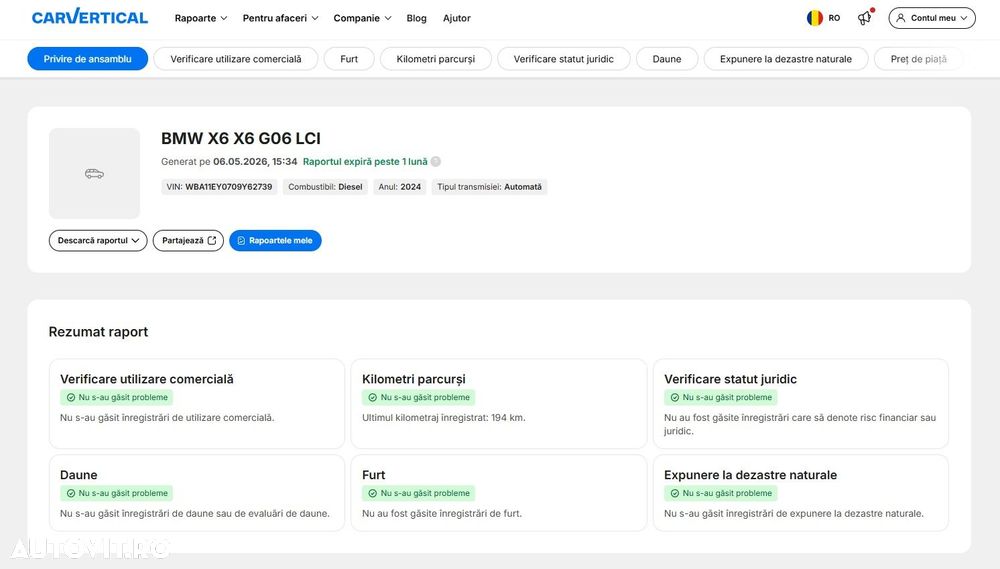Screen dimensions: 1000x569
Task: Open the Kilometri parcurși summary card
Action: tap(499, 404)
